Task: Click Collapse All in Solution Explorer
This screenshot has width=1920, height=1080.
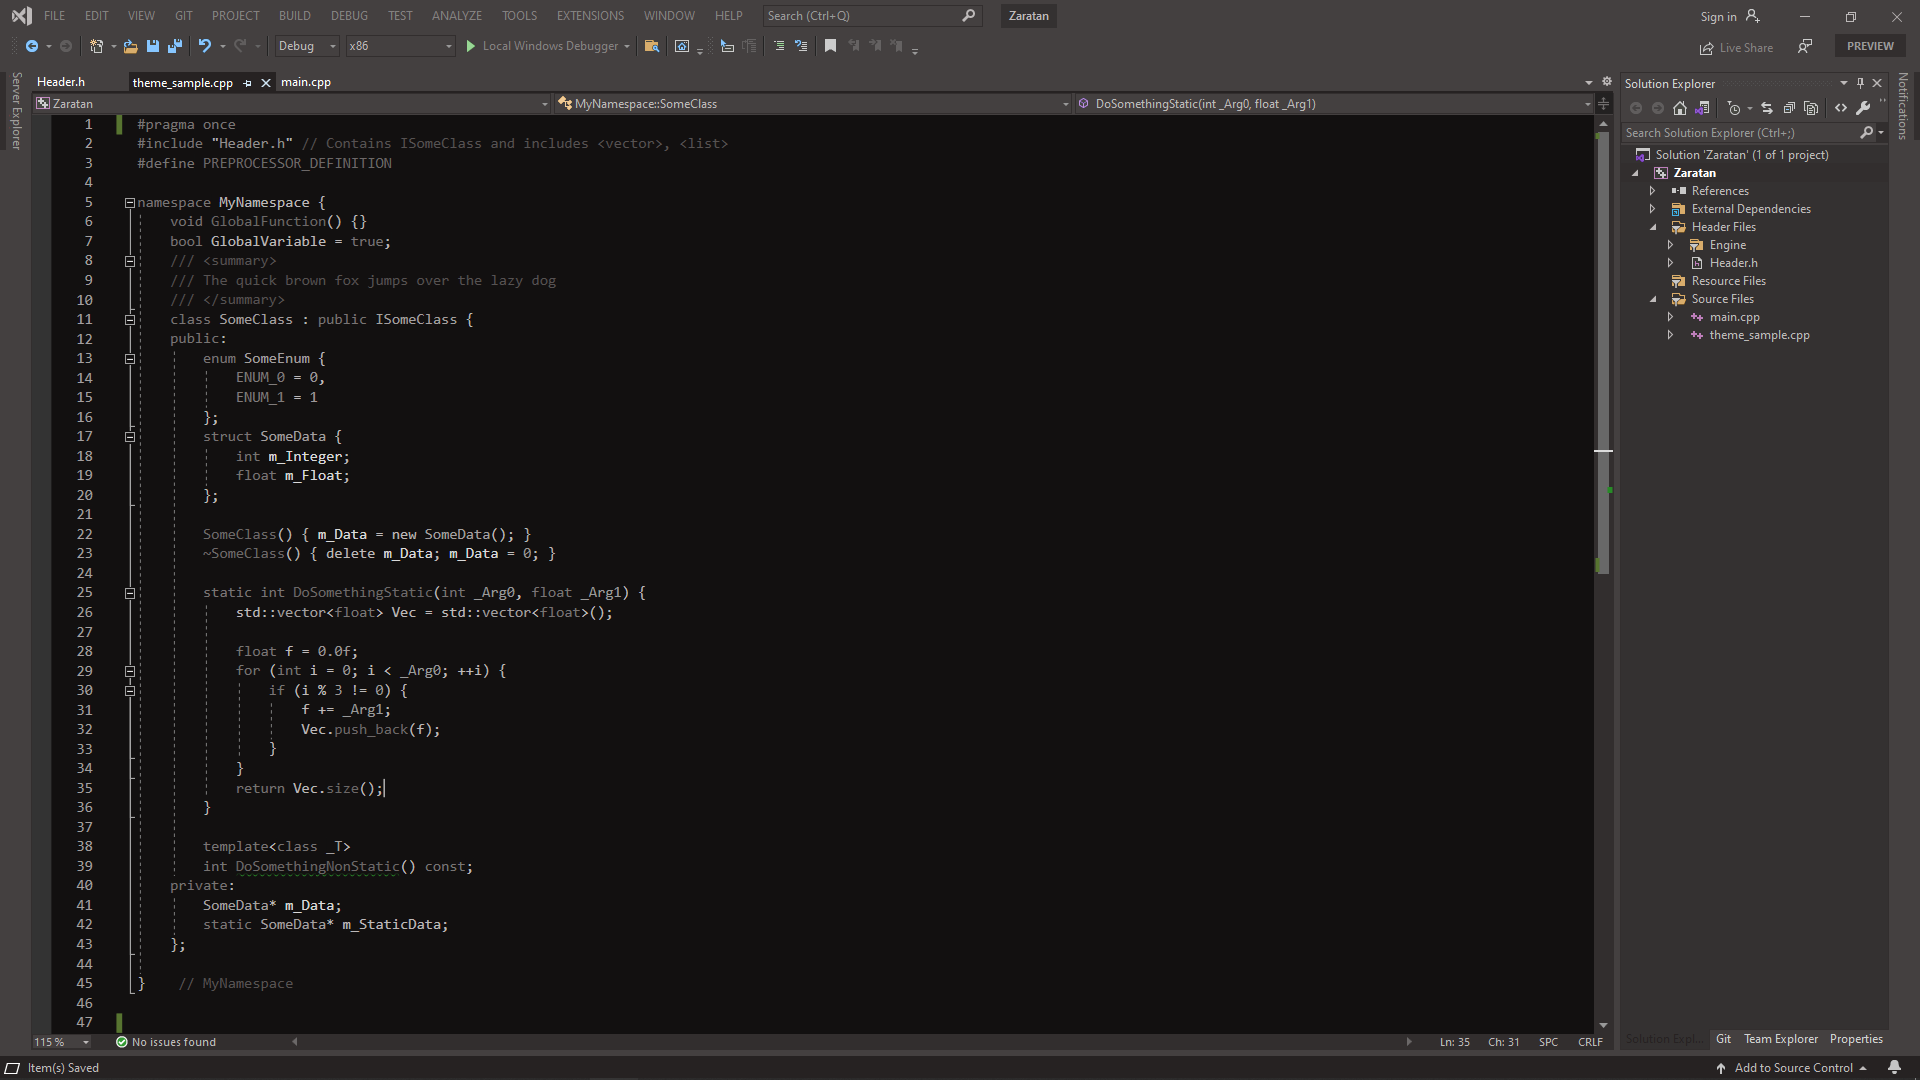Action: click(1789, 108)
